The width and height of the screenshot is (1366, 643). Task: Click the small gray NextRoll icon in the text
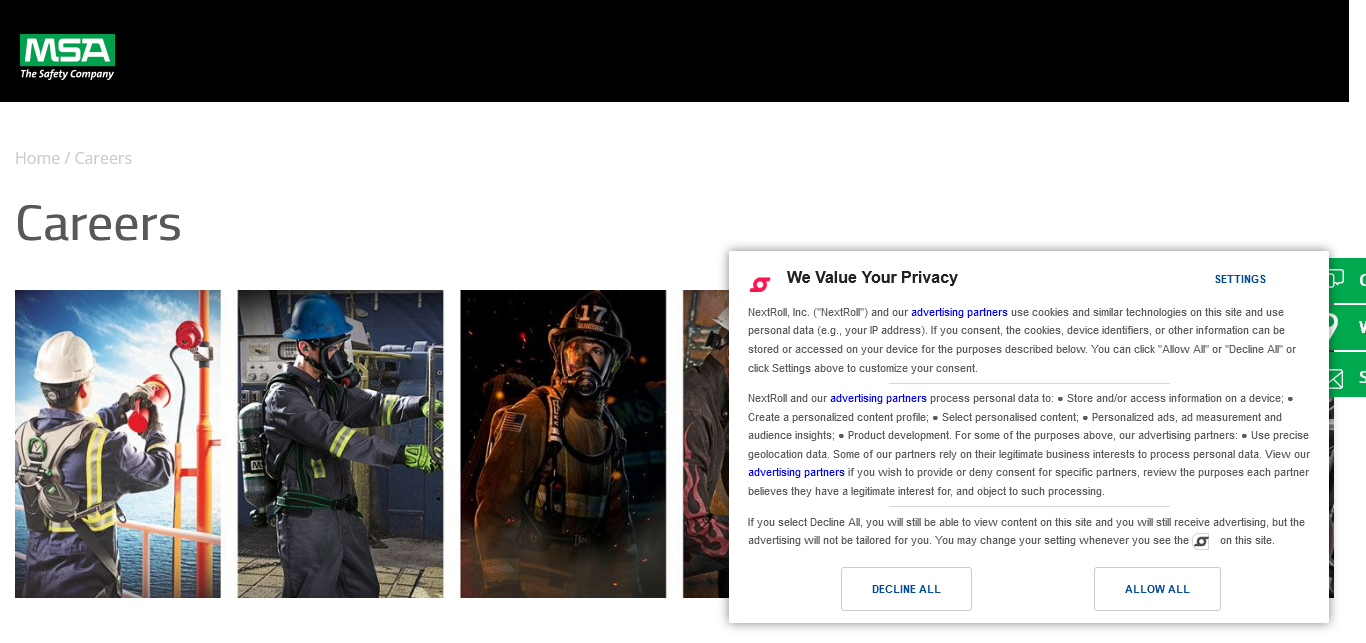(1201, 542)
